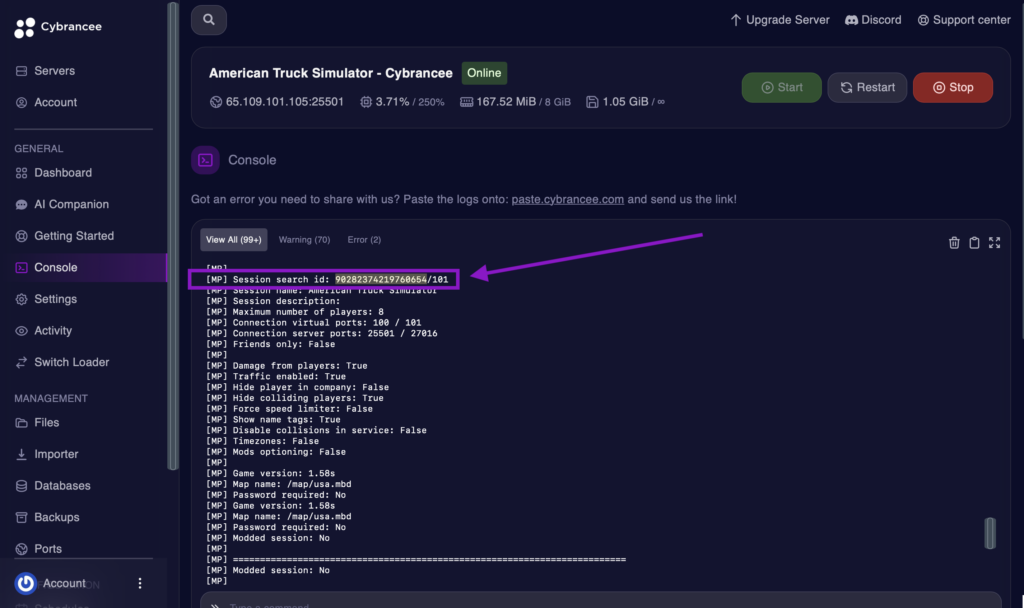
Task: Open the paste.cybrancee.com link
Action: [567, 199]
